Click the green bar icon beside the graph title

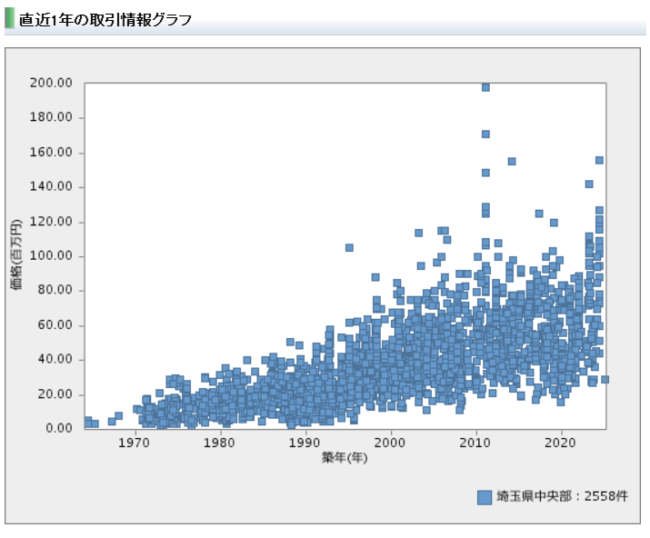point(10,19)
